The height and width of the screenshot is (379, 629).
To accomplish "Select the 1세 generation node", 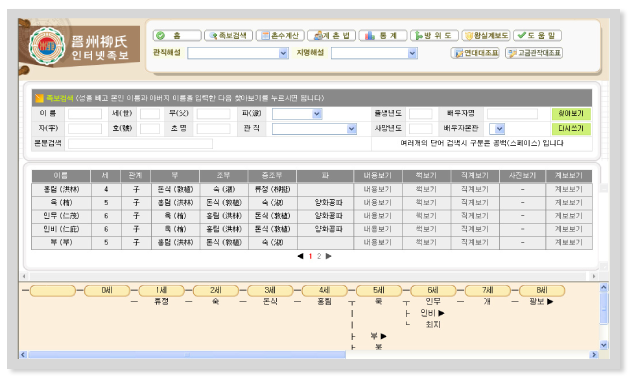I will pos(161,290).
